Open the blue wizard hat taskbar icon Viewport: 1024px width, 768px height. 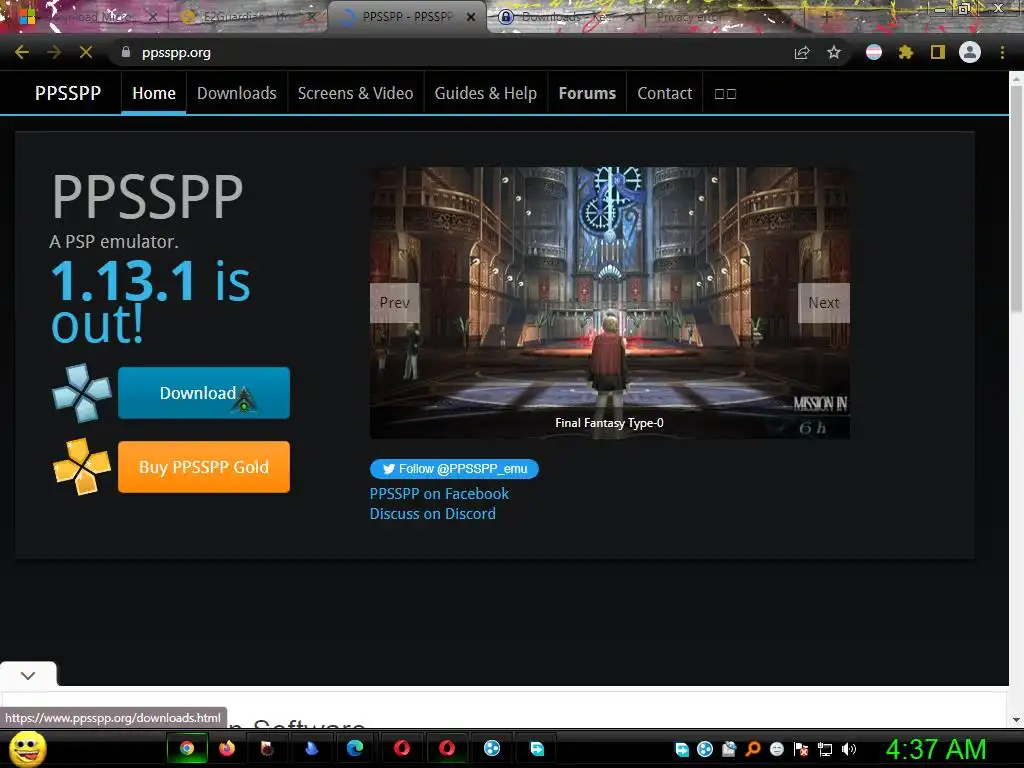312,748
